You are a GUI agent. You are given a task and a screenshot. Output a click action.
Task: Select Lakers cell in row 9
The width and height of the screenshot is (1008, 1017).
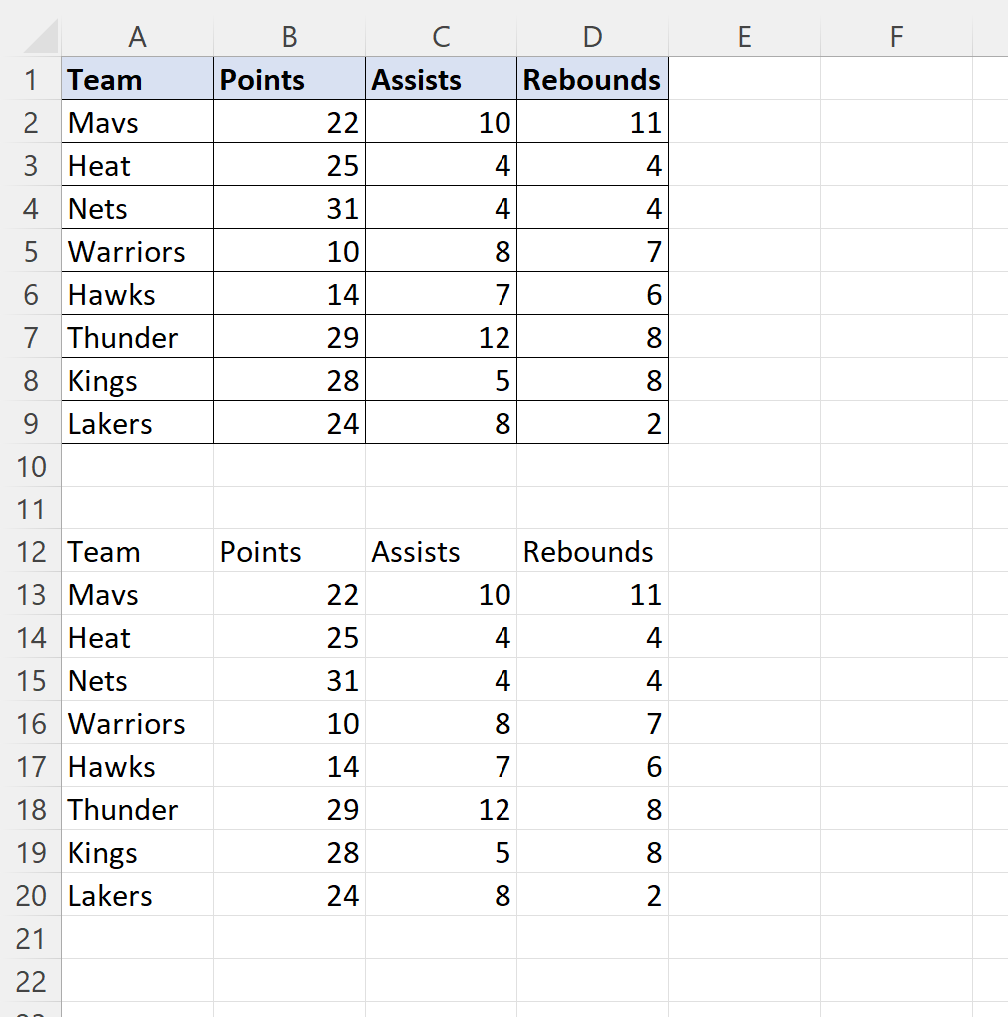(x=138, y=424)
